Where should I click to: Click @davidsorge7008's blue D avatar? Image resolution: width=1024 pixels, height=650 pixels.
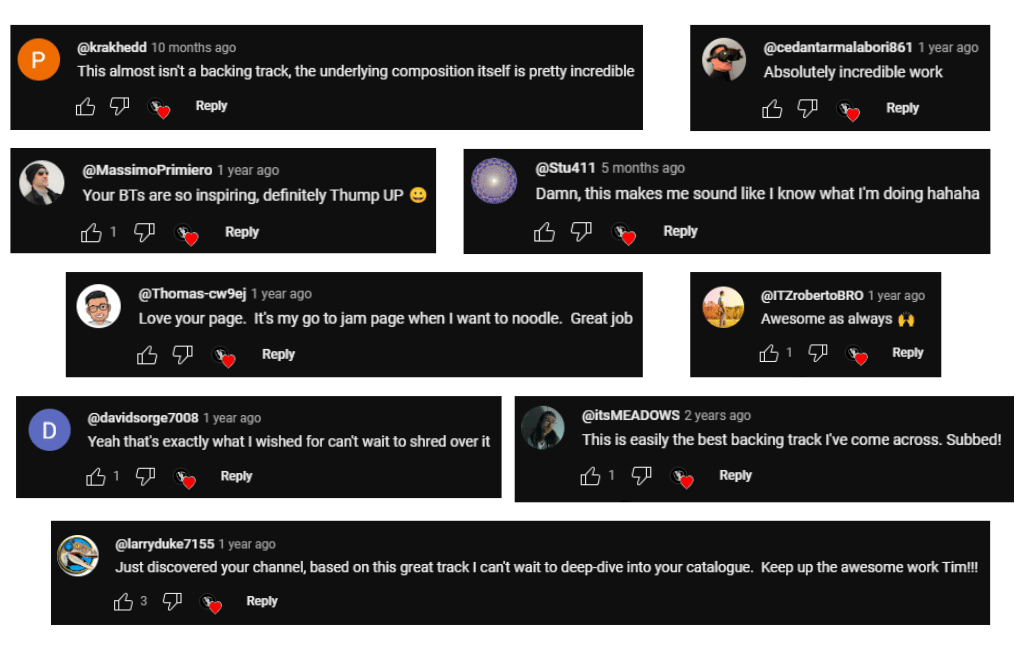[50, 431]
